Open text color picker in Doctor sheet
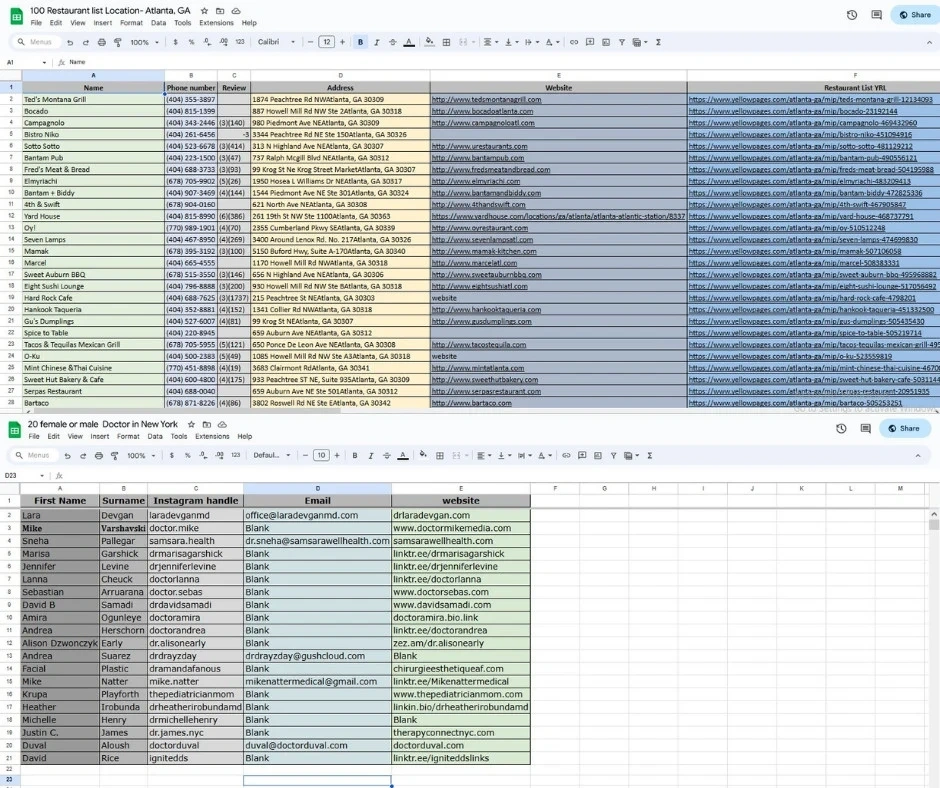The width and height of the screenshot is (940, 788). [x=403, y=456]
